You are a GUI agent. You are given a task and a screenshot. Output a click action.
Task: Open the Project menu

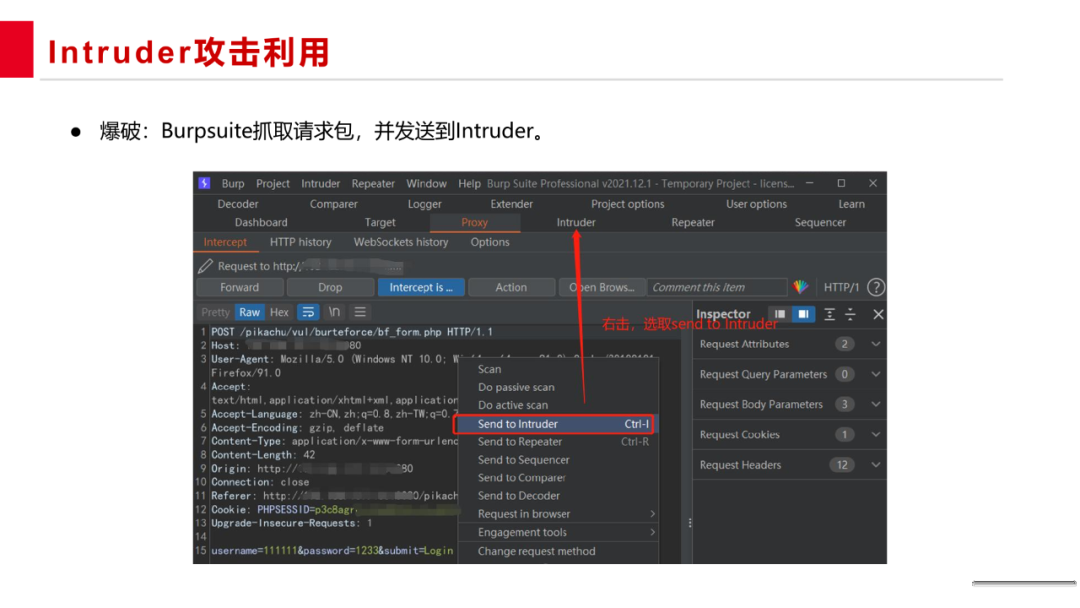click(x=273, y=184)
